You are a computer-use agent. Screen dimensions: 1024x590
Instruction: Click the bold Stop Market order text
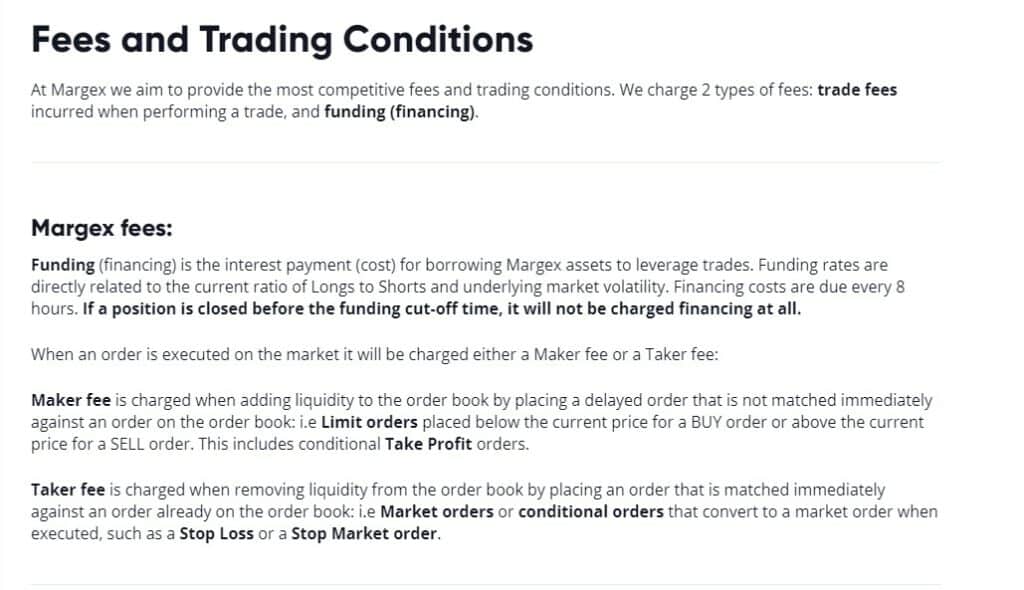coord(364,534)
